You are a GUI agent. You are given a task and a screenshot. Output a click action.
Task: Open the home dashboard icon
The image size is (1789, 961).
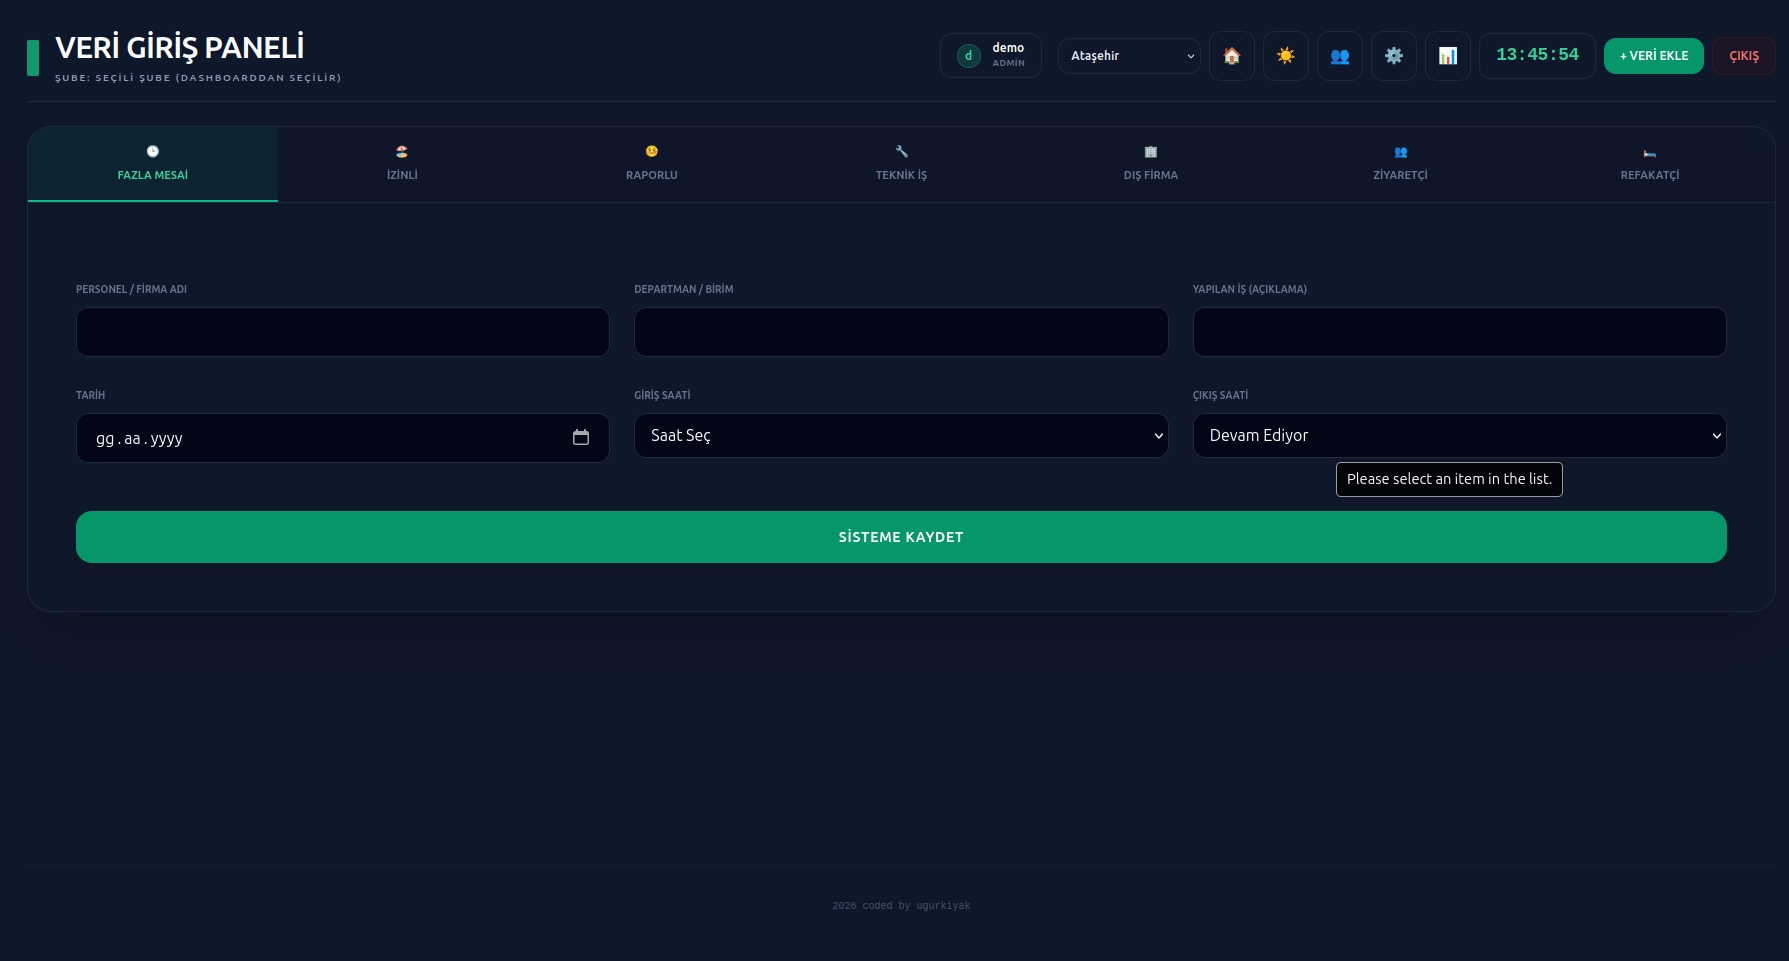(1231, 56)
